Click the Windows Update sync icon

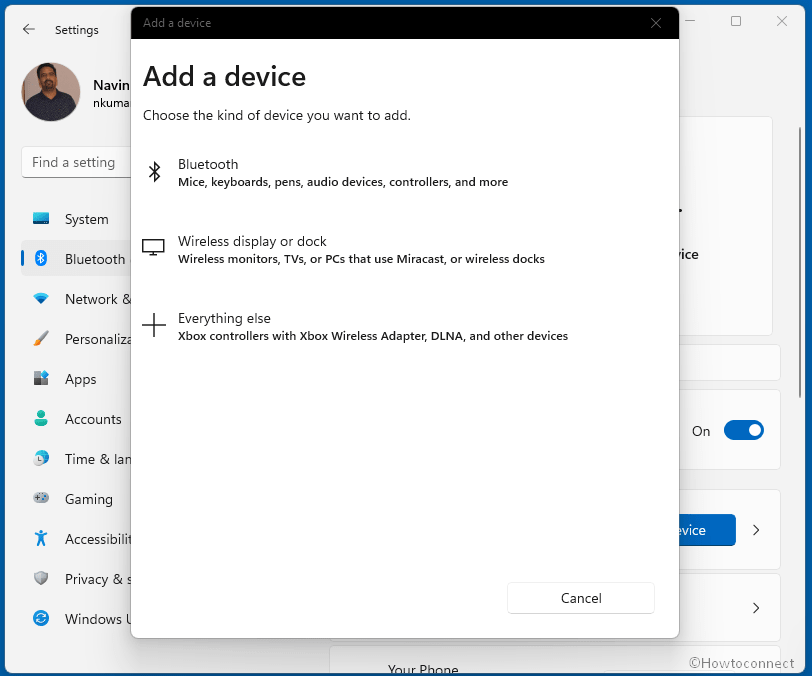[x=41, y=618]
